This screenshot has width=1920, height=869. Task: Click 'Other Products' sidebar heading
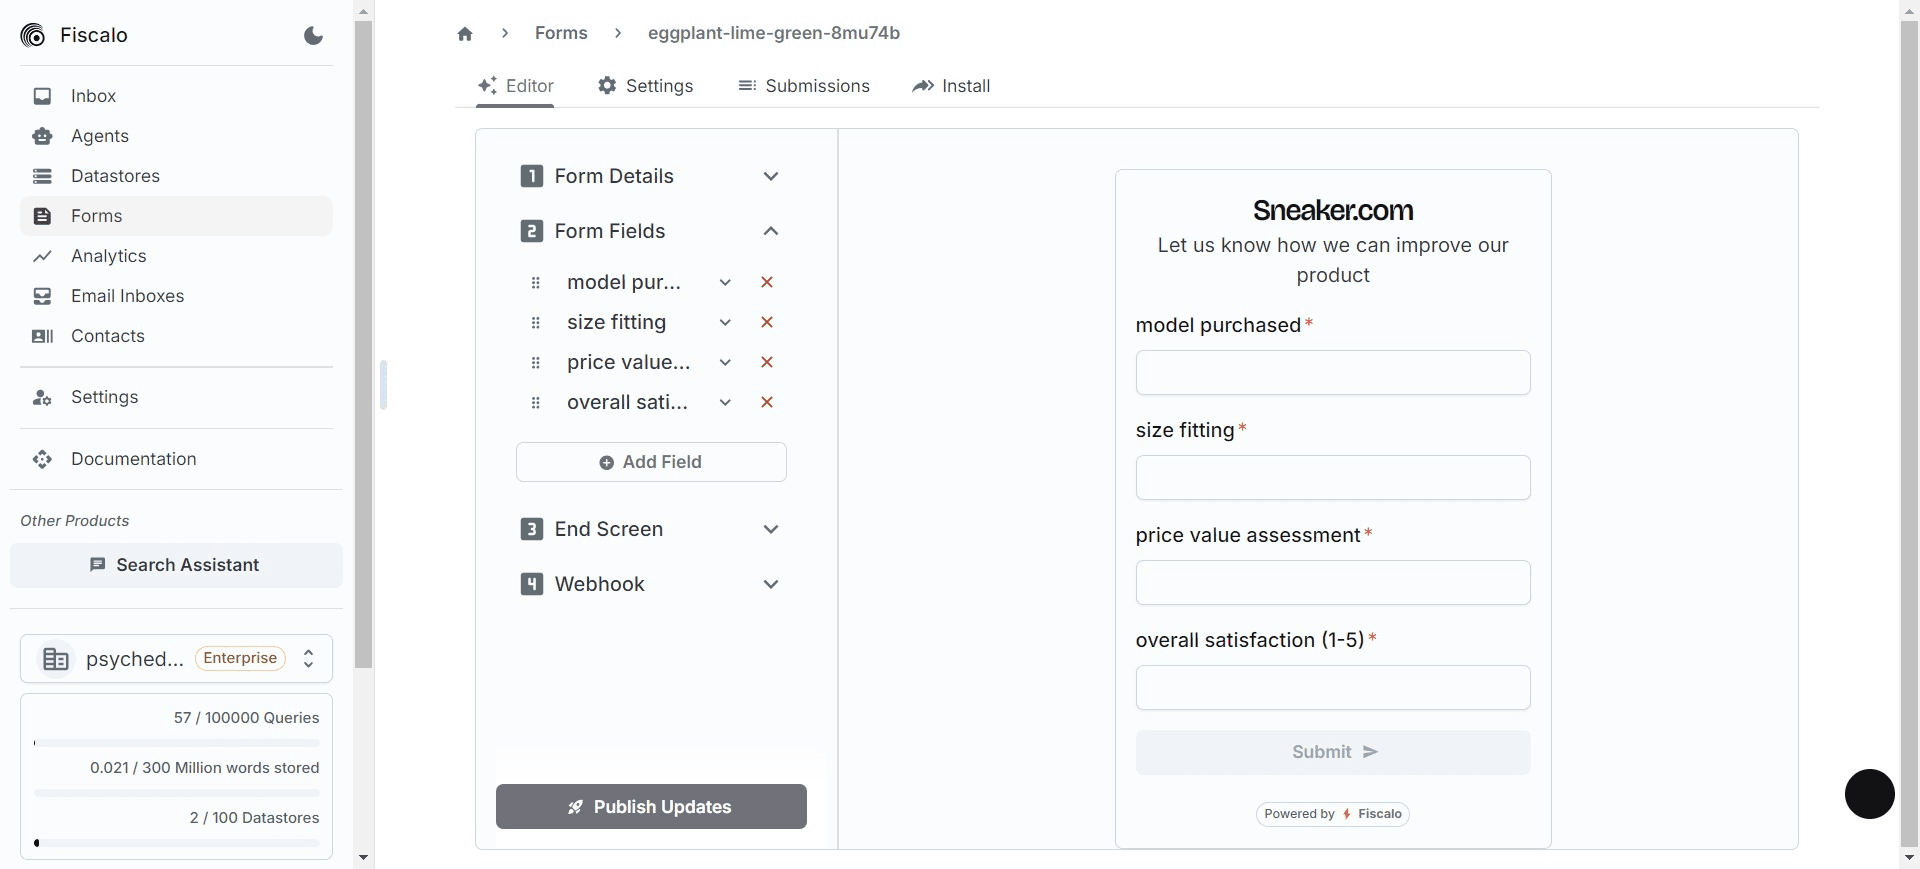click(x=75, y=521)
